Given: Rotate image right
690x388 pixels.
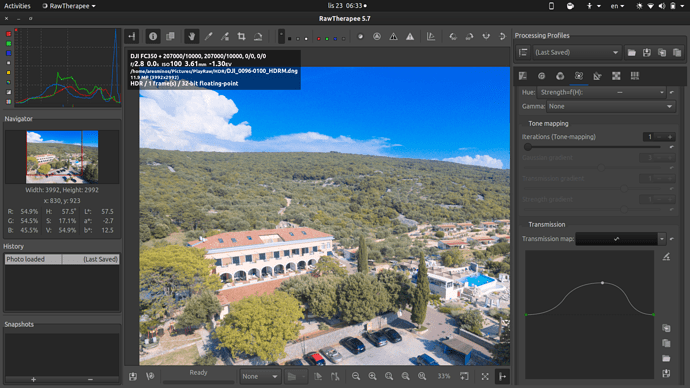Looking at the screenshot, I should coord(469,37).
